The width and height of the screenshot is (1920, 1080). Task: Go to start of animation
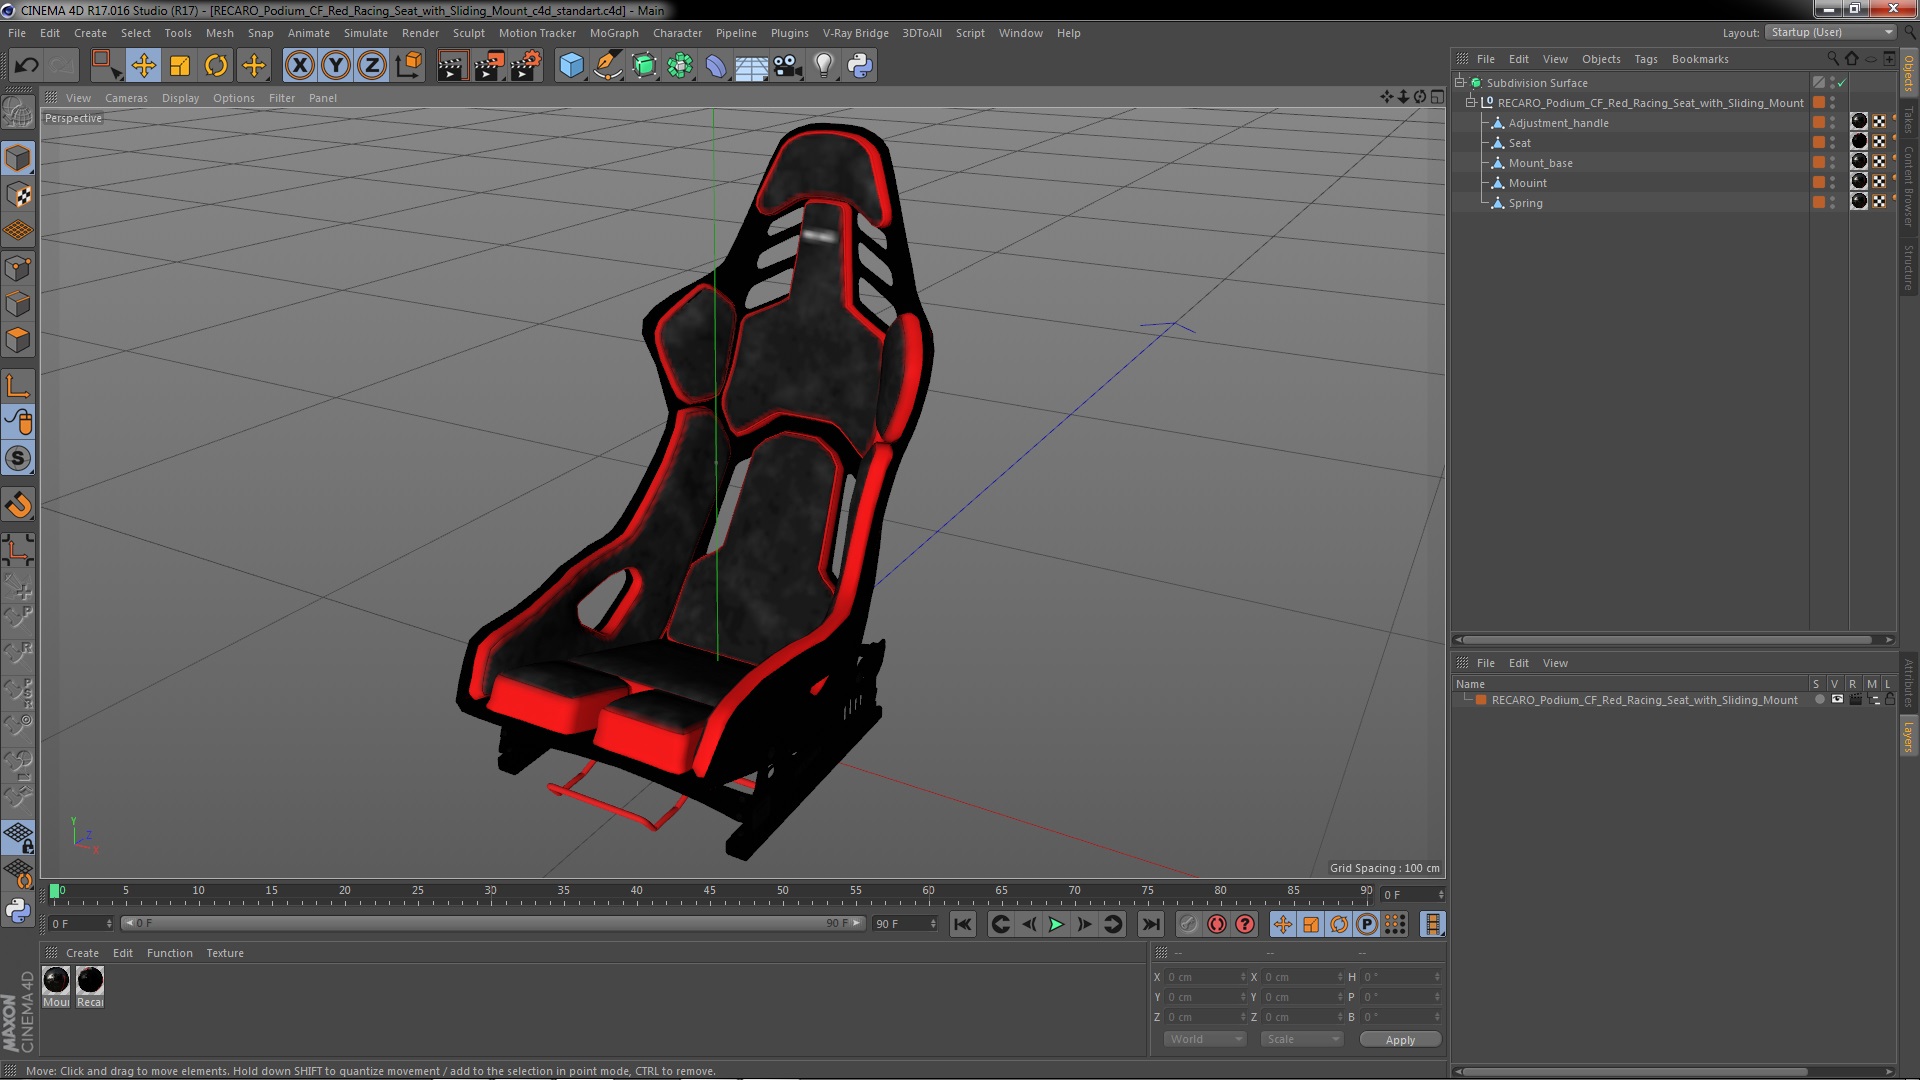(x=962, y=925)
